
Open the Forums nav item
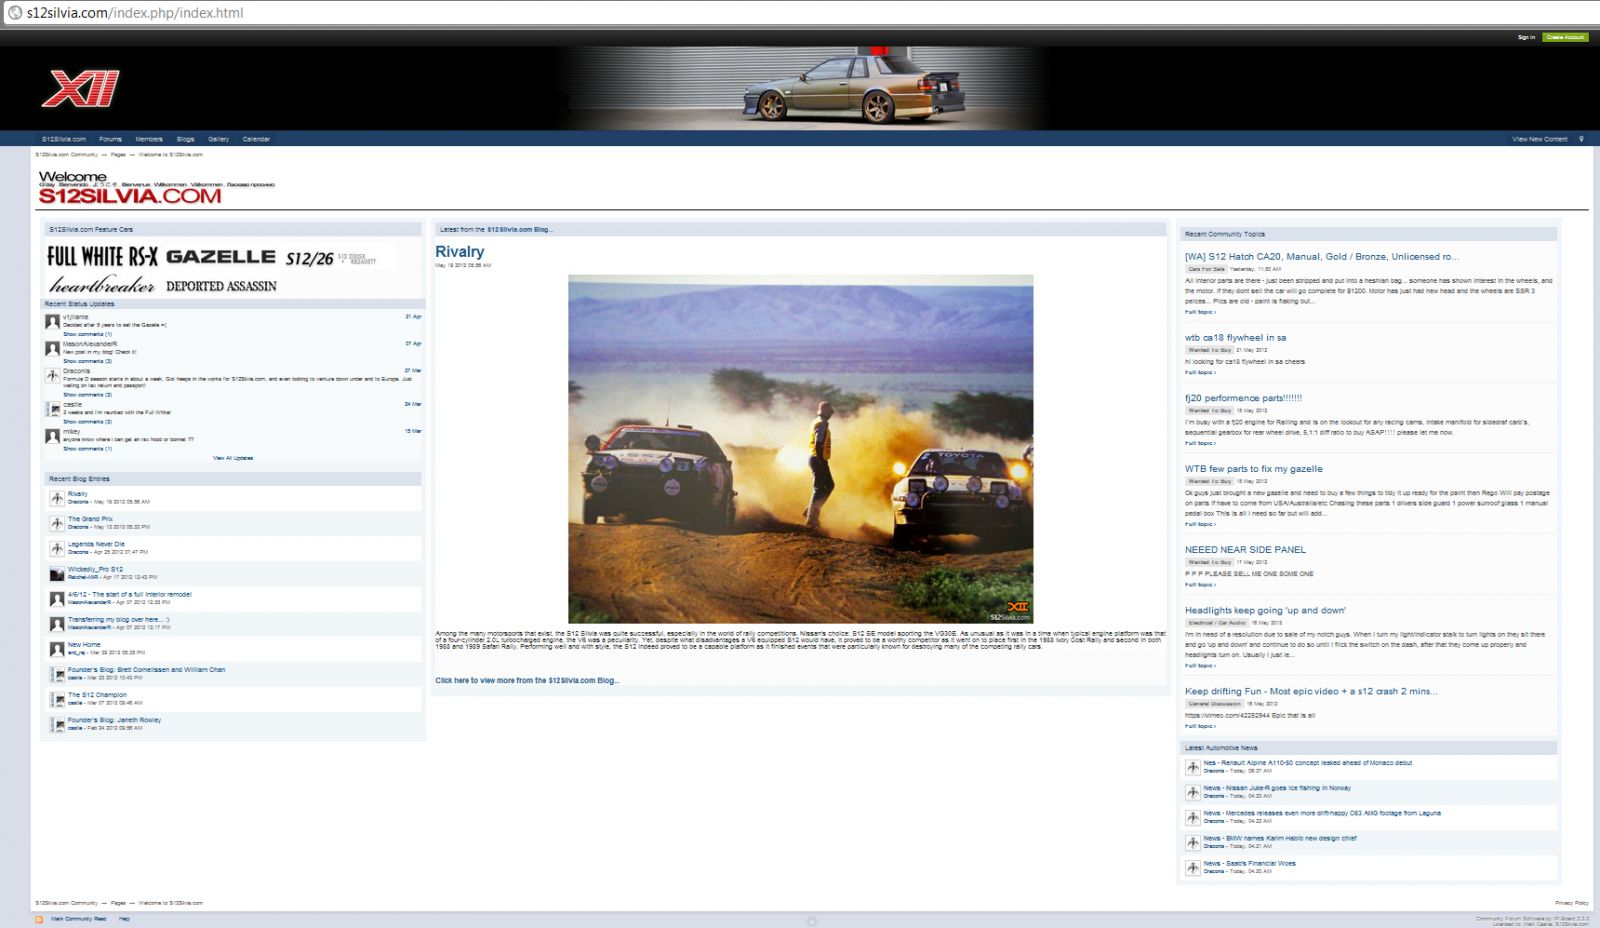(110, 139)
